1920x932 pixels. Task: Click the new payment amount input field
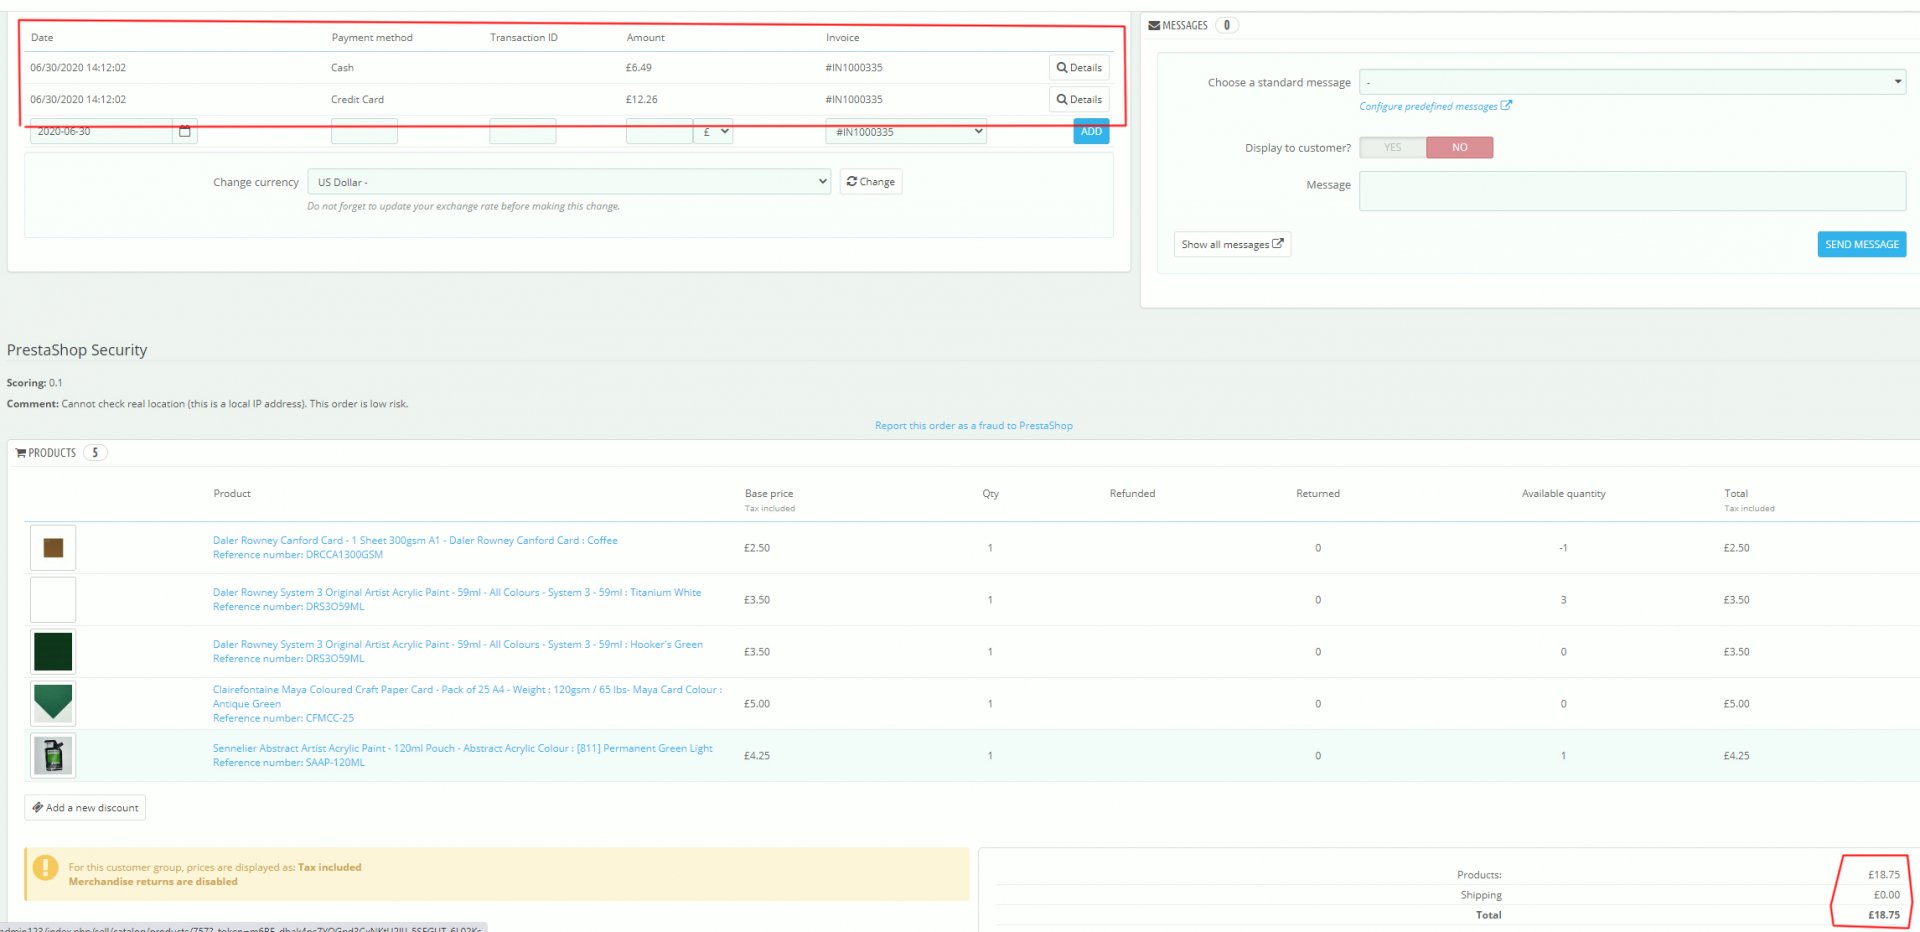659,131
